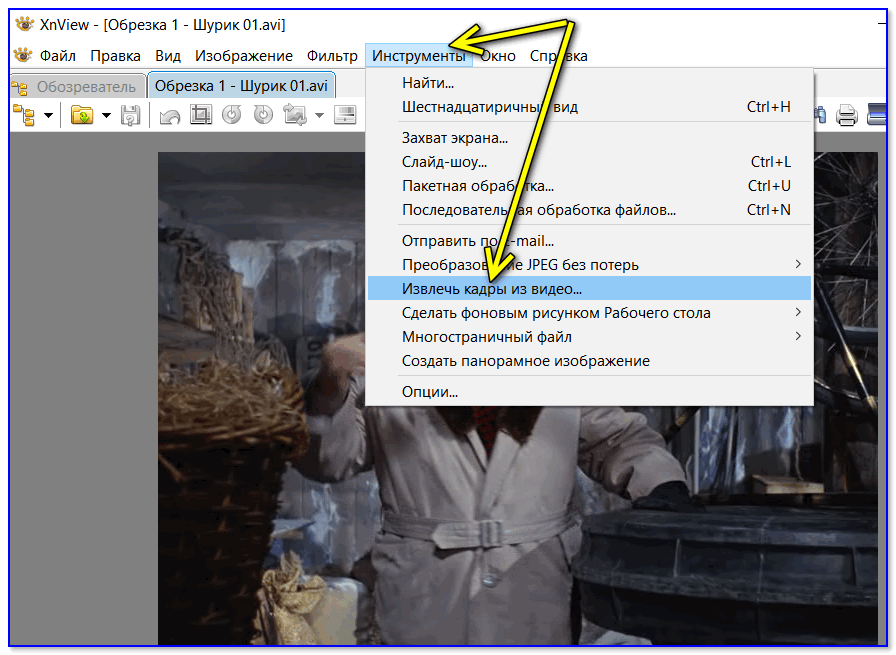The image size is (896, 655).
Task: Click the folder tree browser icon
Action: [24, 116]
